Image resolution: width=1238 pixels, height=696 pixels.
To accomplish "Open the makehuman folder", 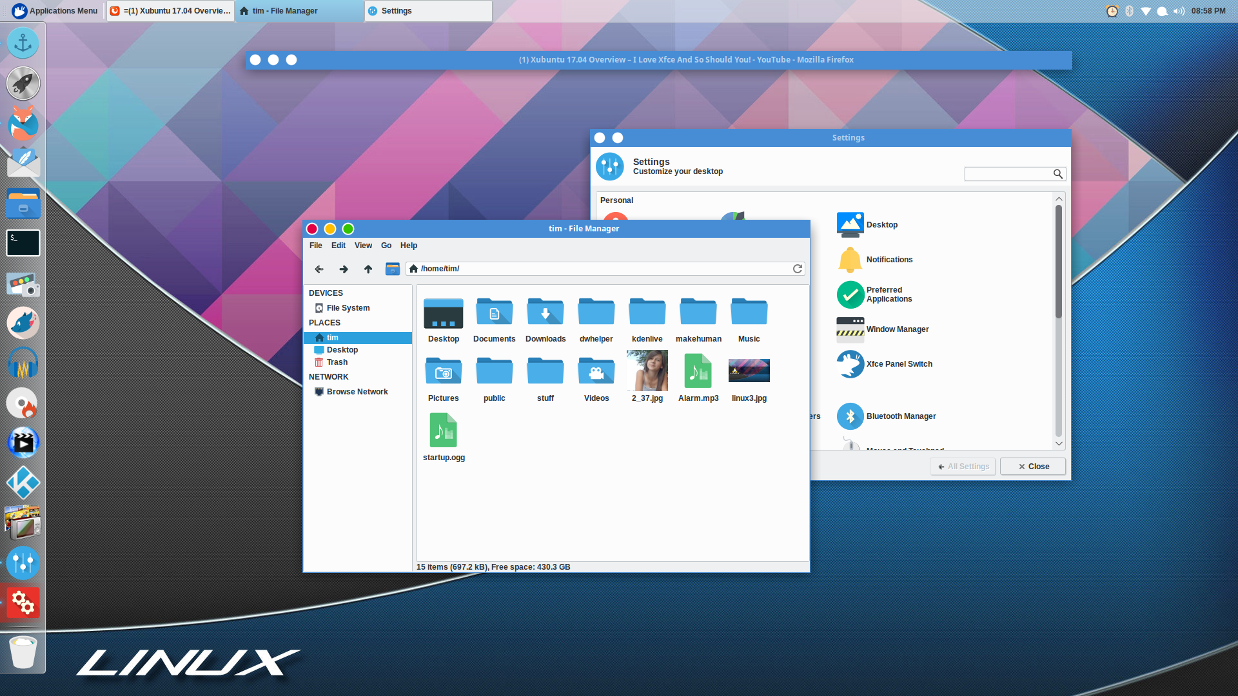I will [x=698, y=319].
